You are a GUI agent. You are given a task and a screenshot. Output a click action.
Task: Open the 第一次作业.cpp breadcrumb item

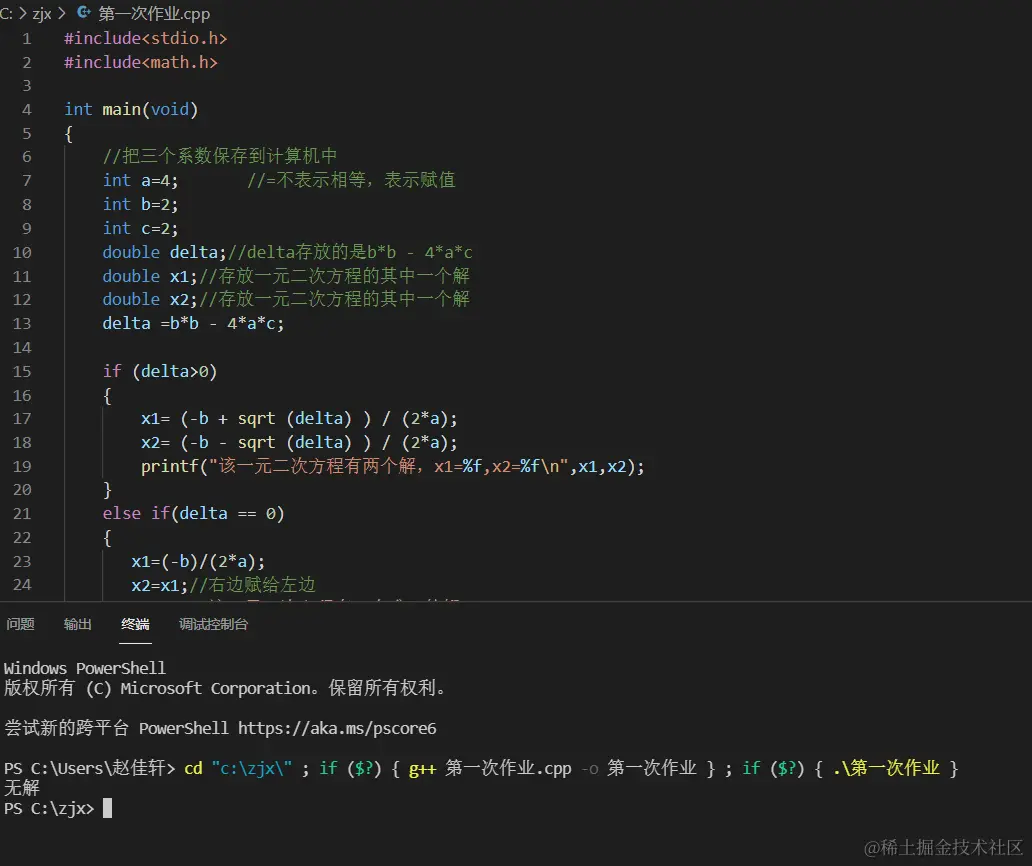click(154, 13)
